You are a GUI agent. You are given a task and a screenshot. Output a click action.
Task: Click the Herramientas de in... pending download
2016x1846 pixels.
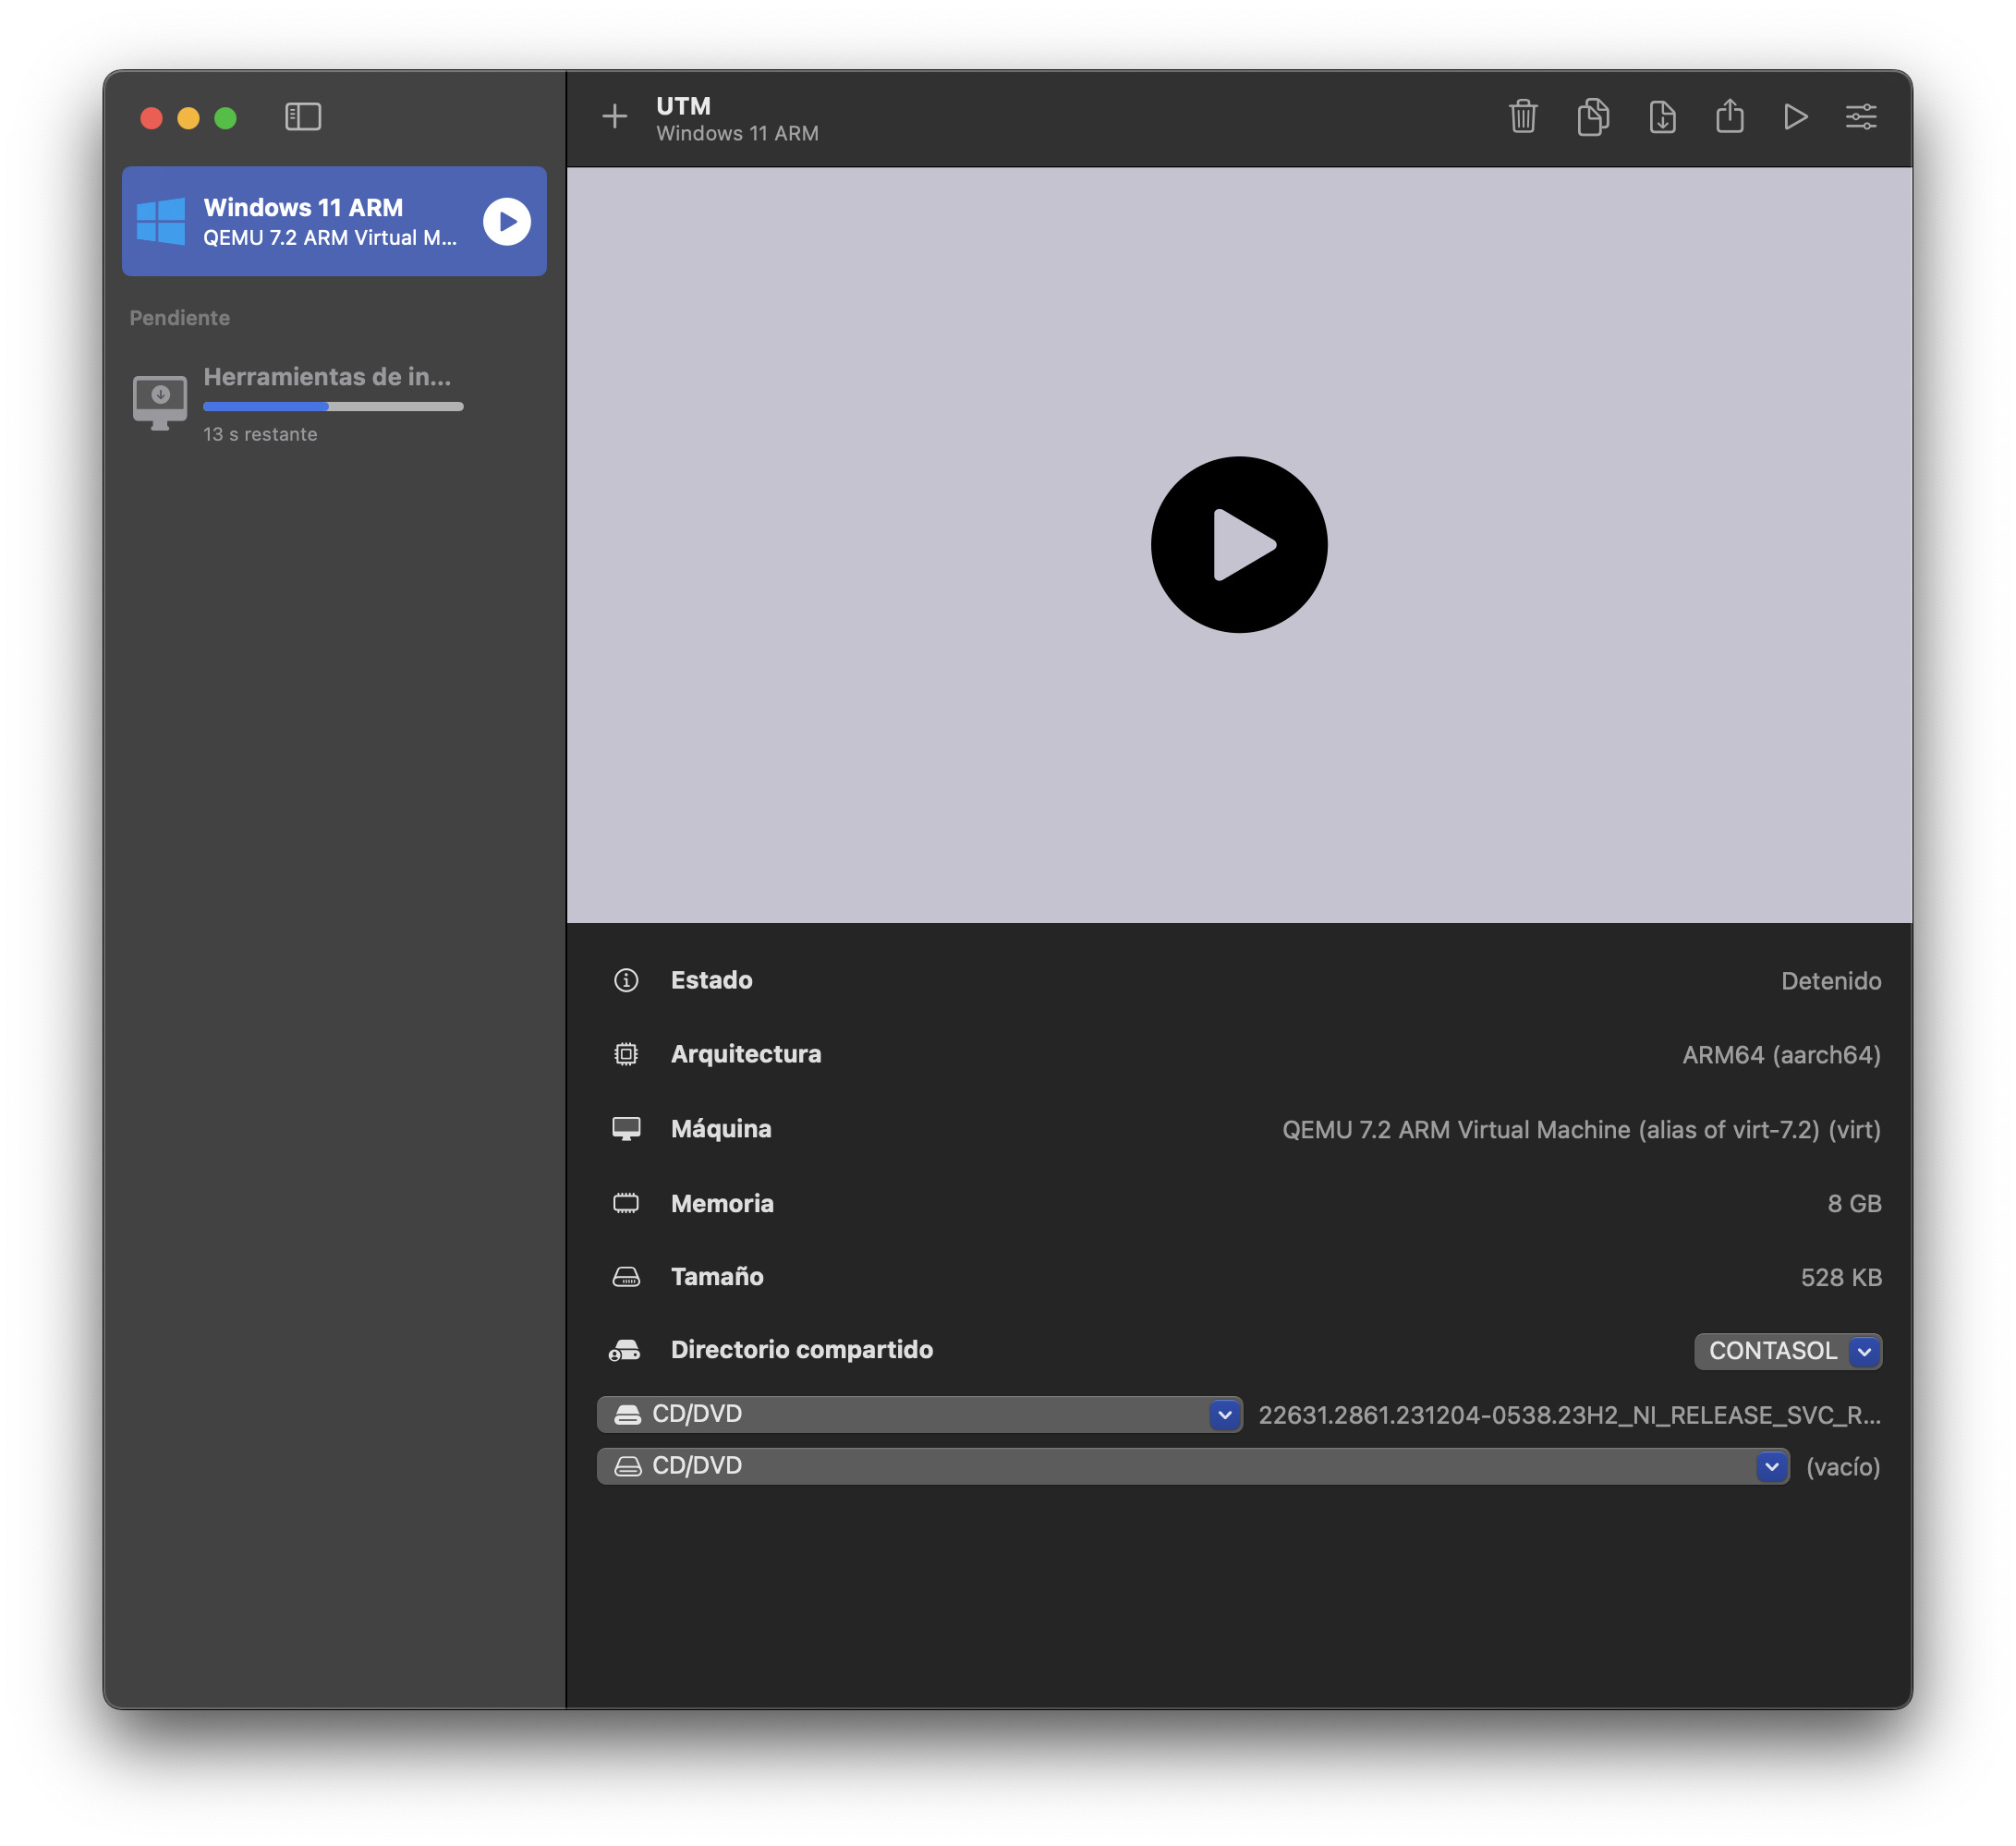click(334, 404)
